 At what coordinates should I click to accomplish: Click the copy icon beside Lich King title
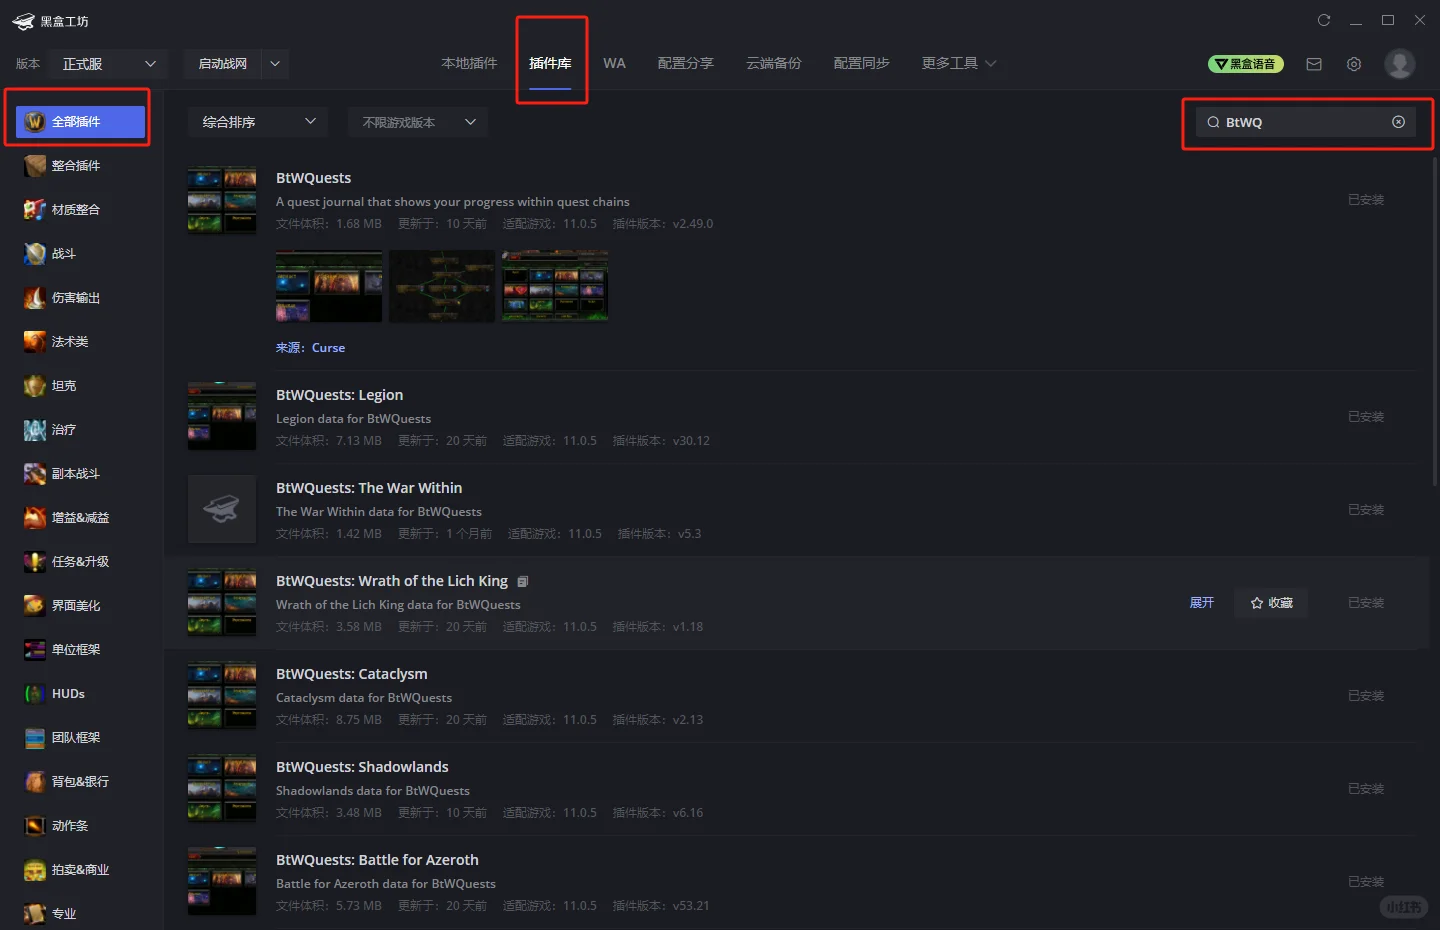click(x=523, y=582)
